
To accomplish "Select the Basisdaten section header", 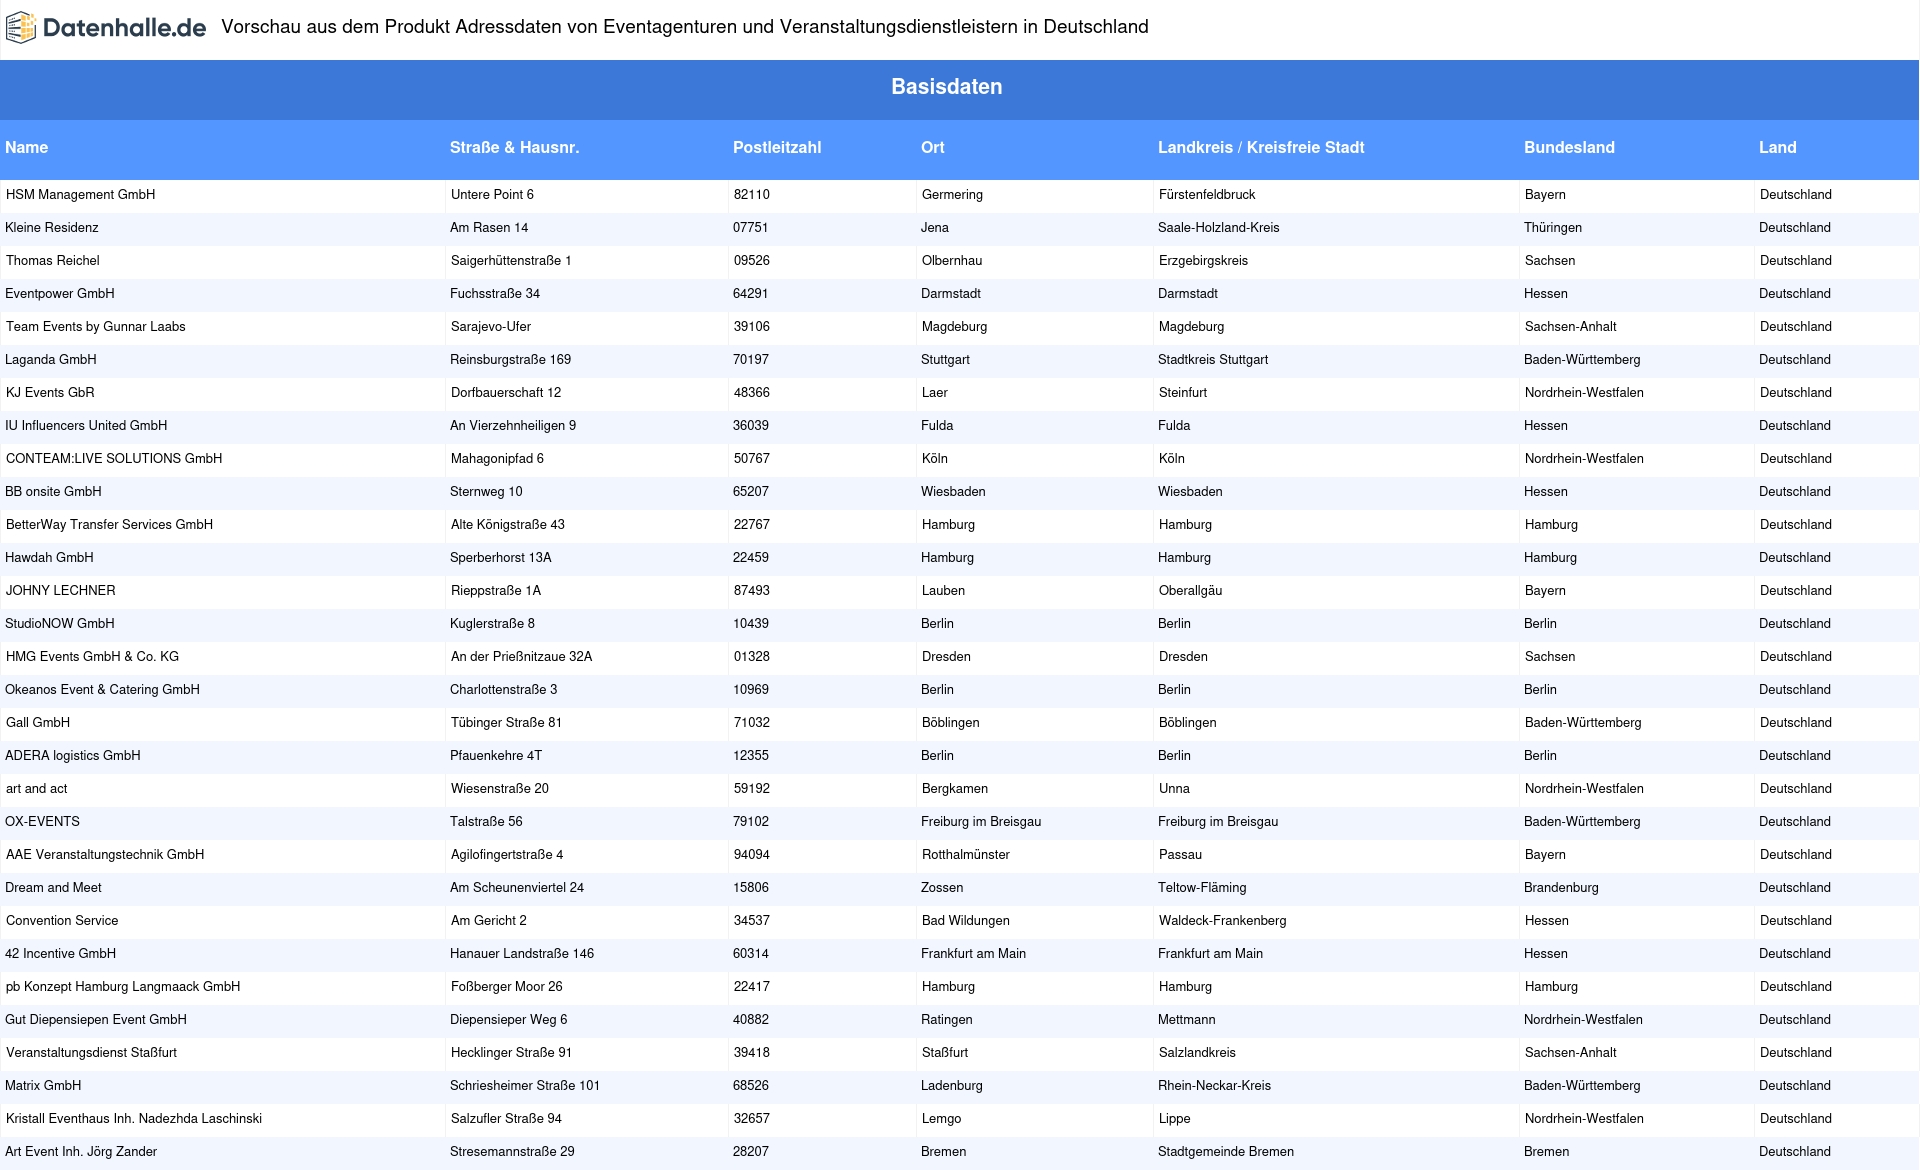I will pyautogui.click(x=947, y=87).
